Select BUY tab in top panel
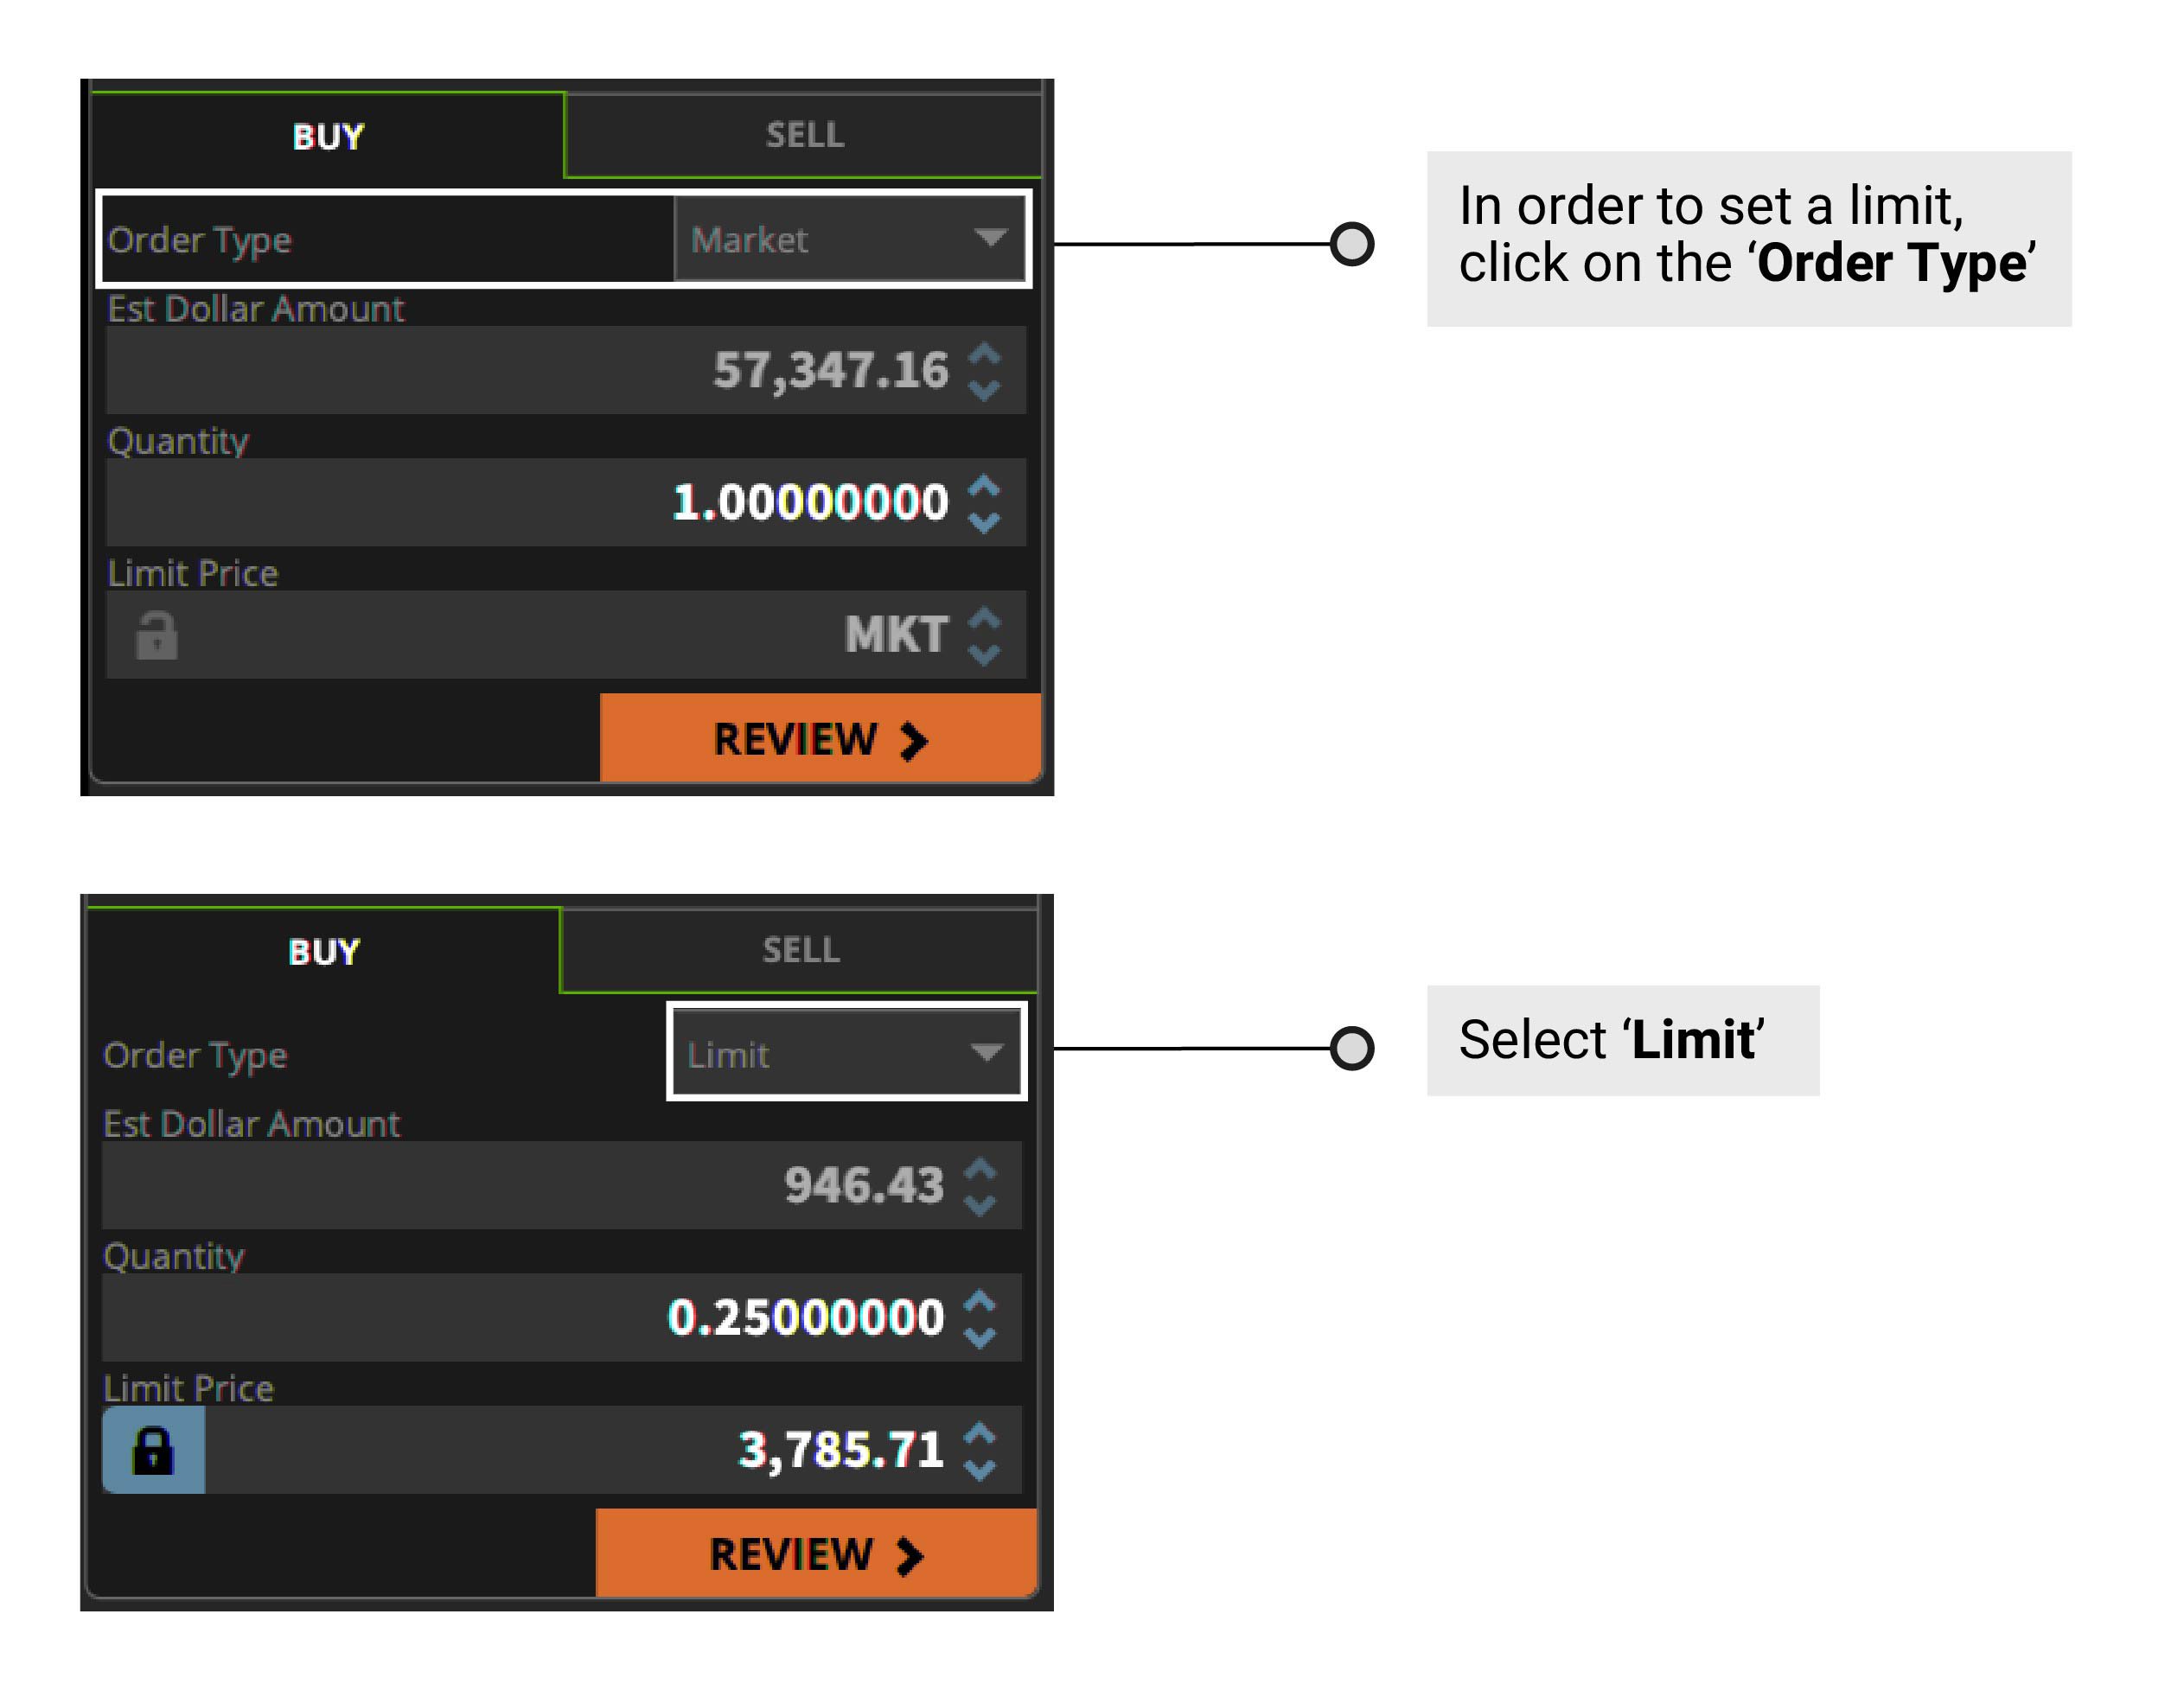Screen dimensions: 2184x1697 pos(328,136)
